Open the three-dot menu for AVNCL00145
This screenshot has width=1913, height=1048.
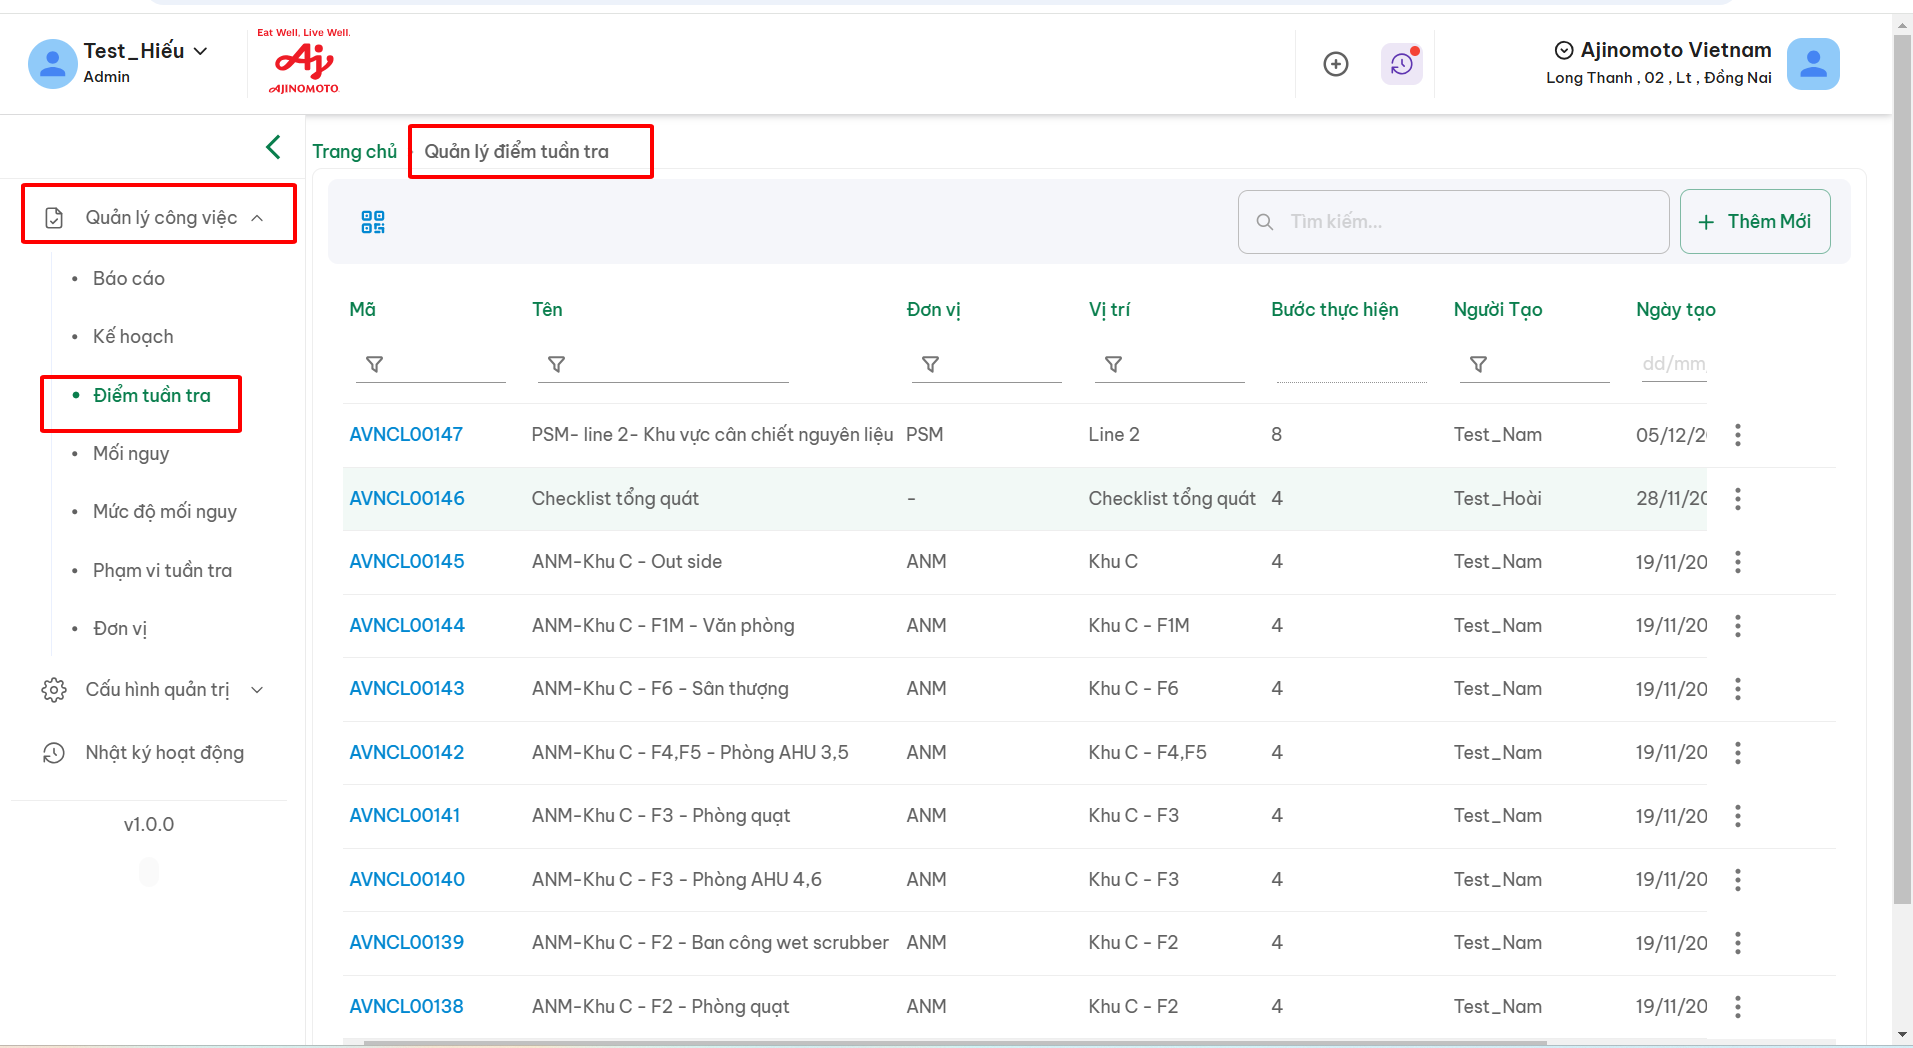coord(1738,562)
